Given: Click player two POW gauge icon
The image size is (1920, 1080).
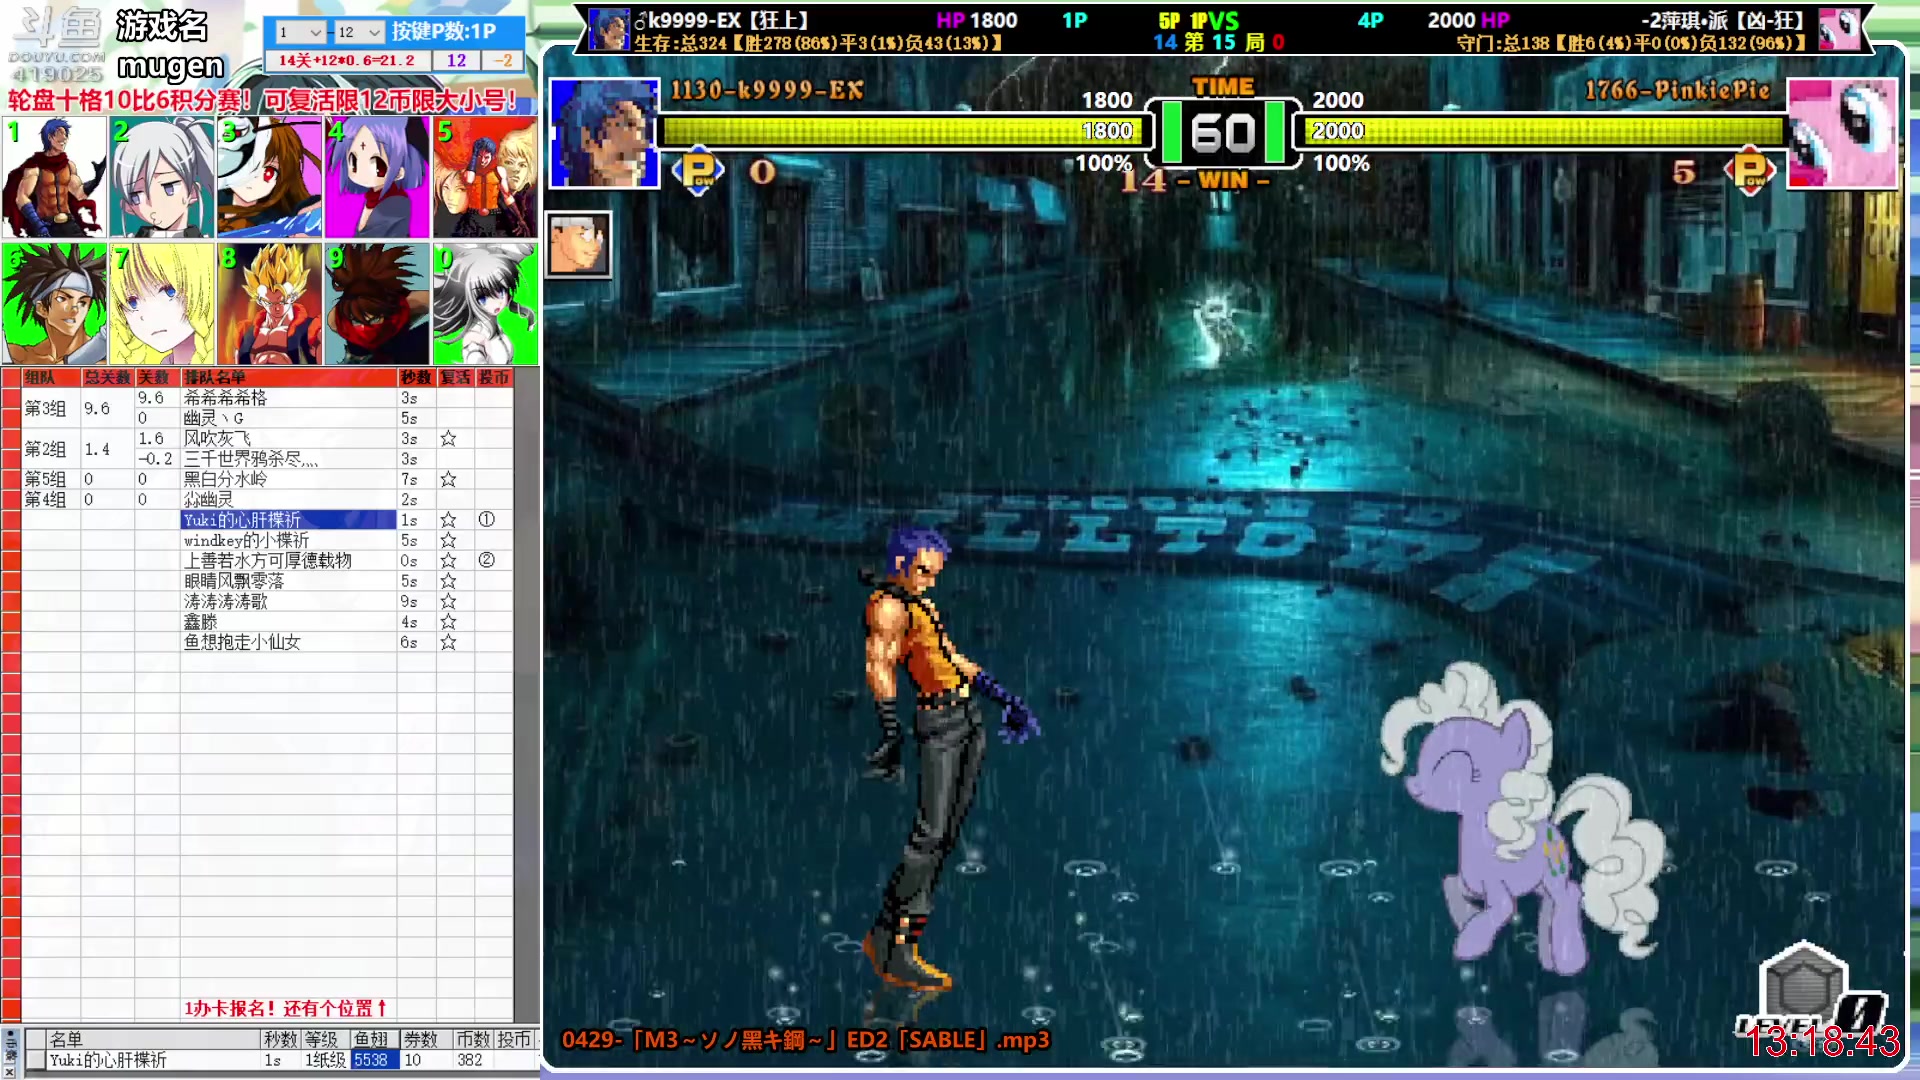Looking at the screenshot, I should [x=1750, y=171].
